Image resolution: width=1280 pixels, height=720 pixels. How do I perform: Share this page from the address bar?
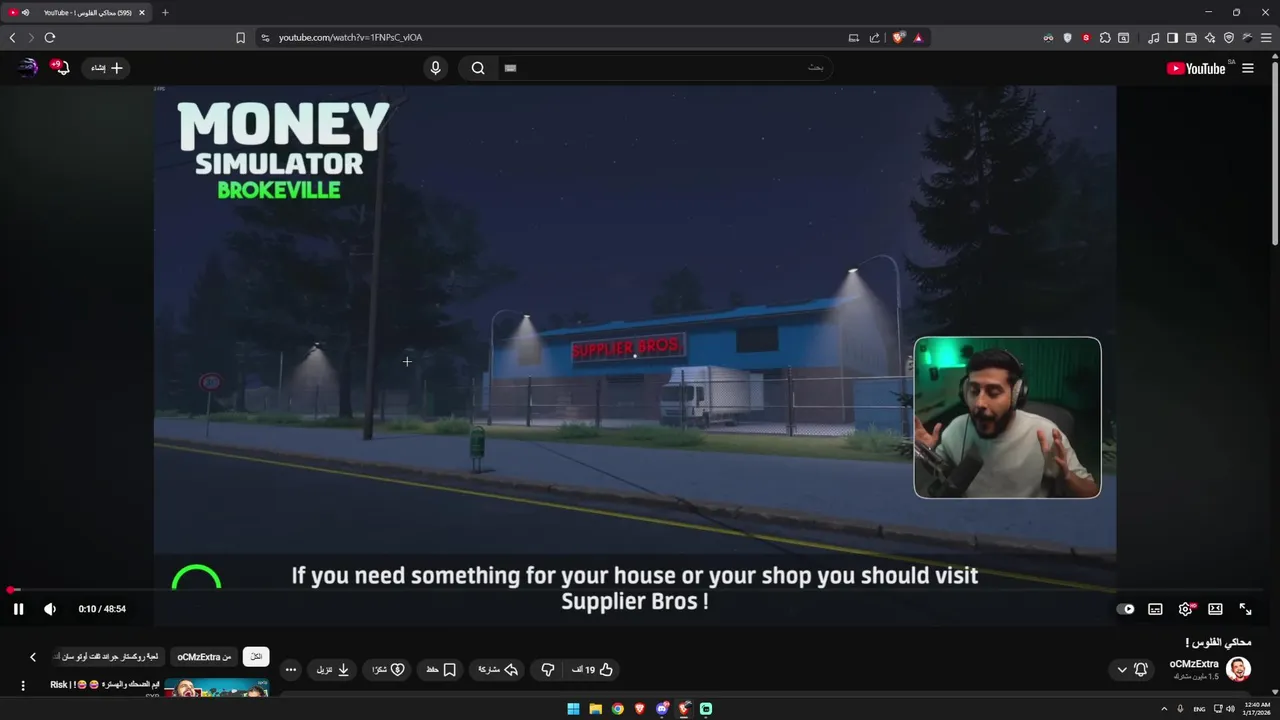(875, 38)
